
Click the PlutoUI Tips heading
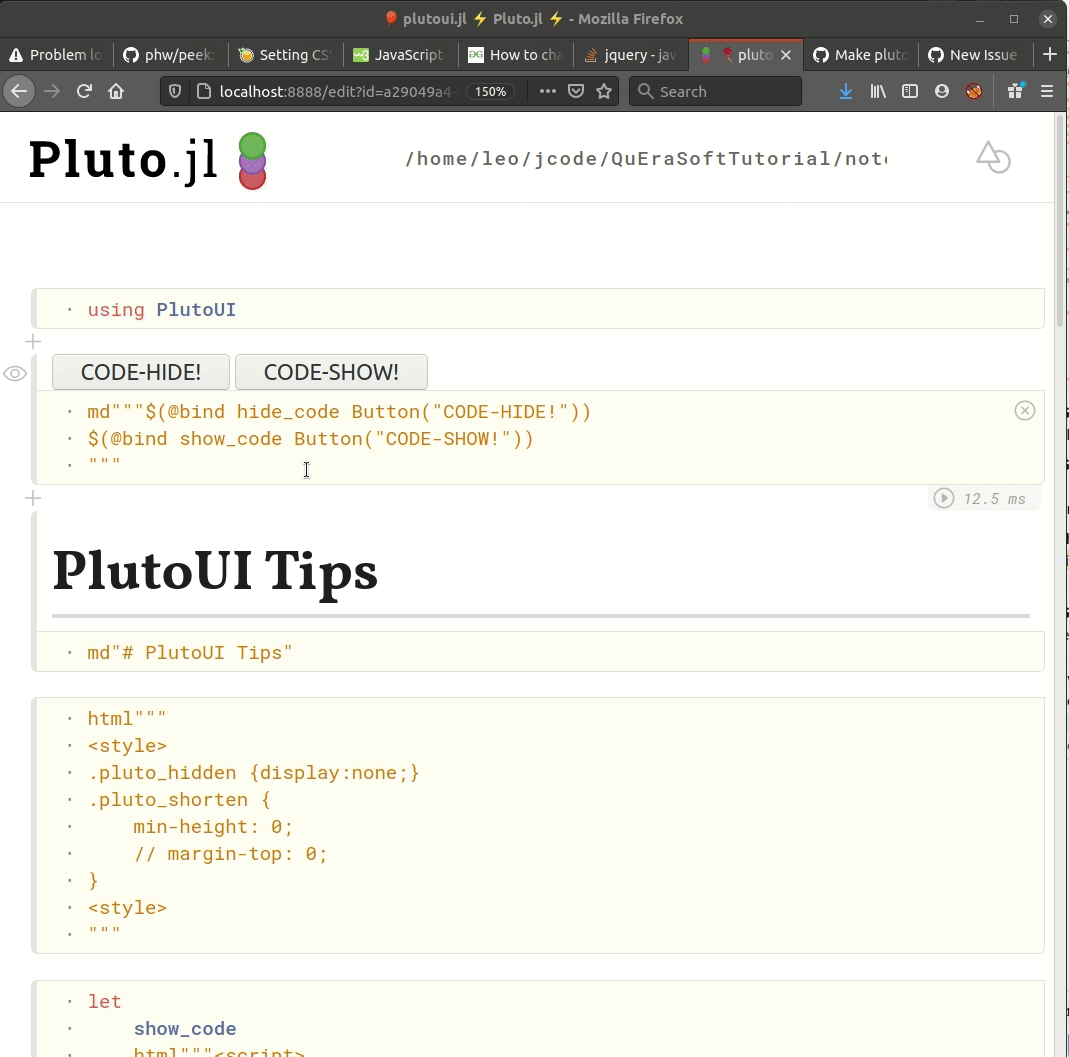215,571
